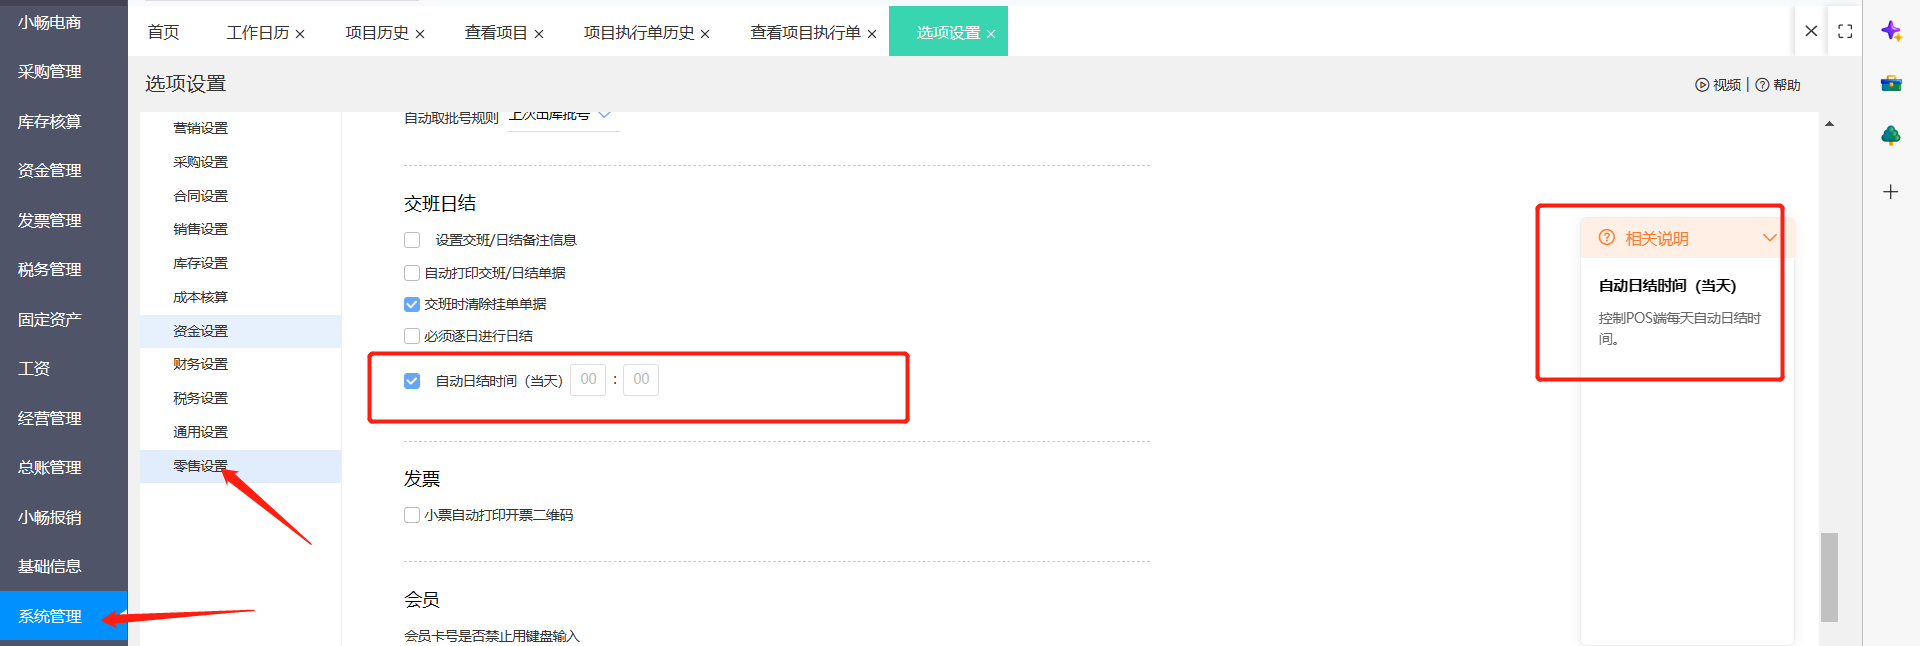Click the scroll up arrow of settings pane
This screenshot has height=646, width=1920.
click(x=1829, y=124)
